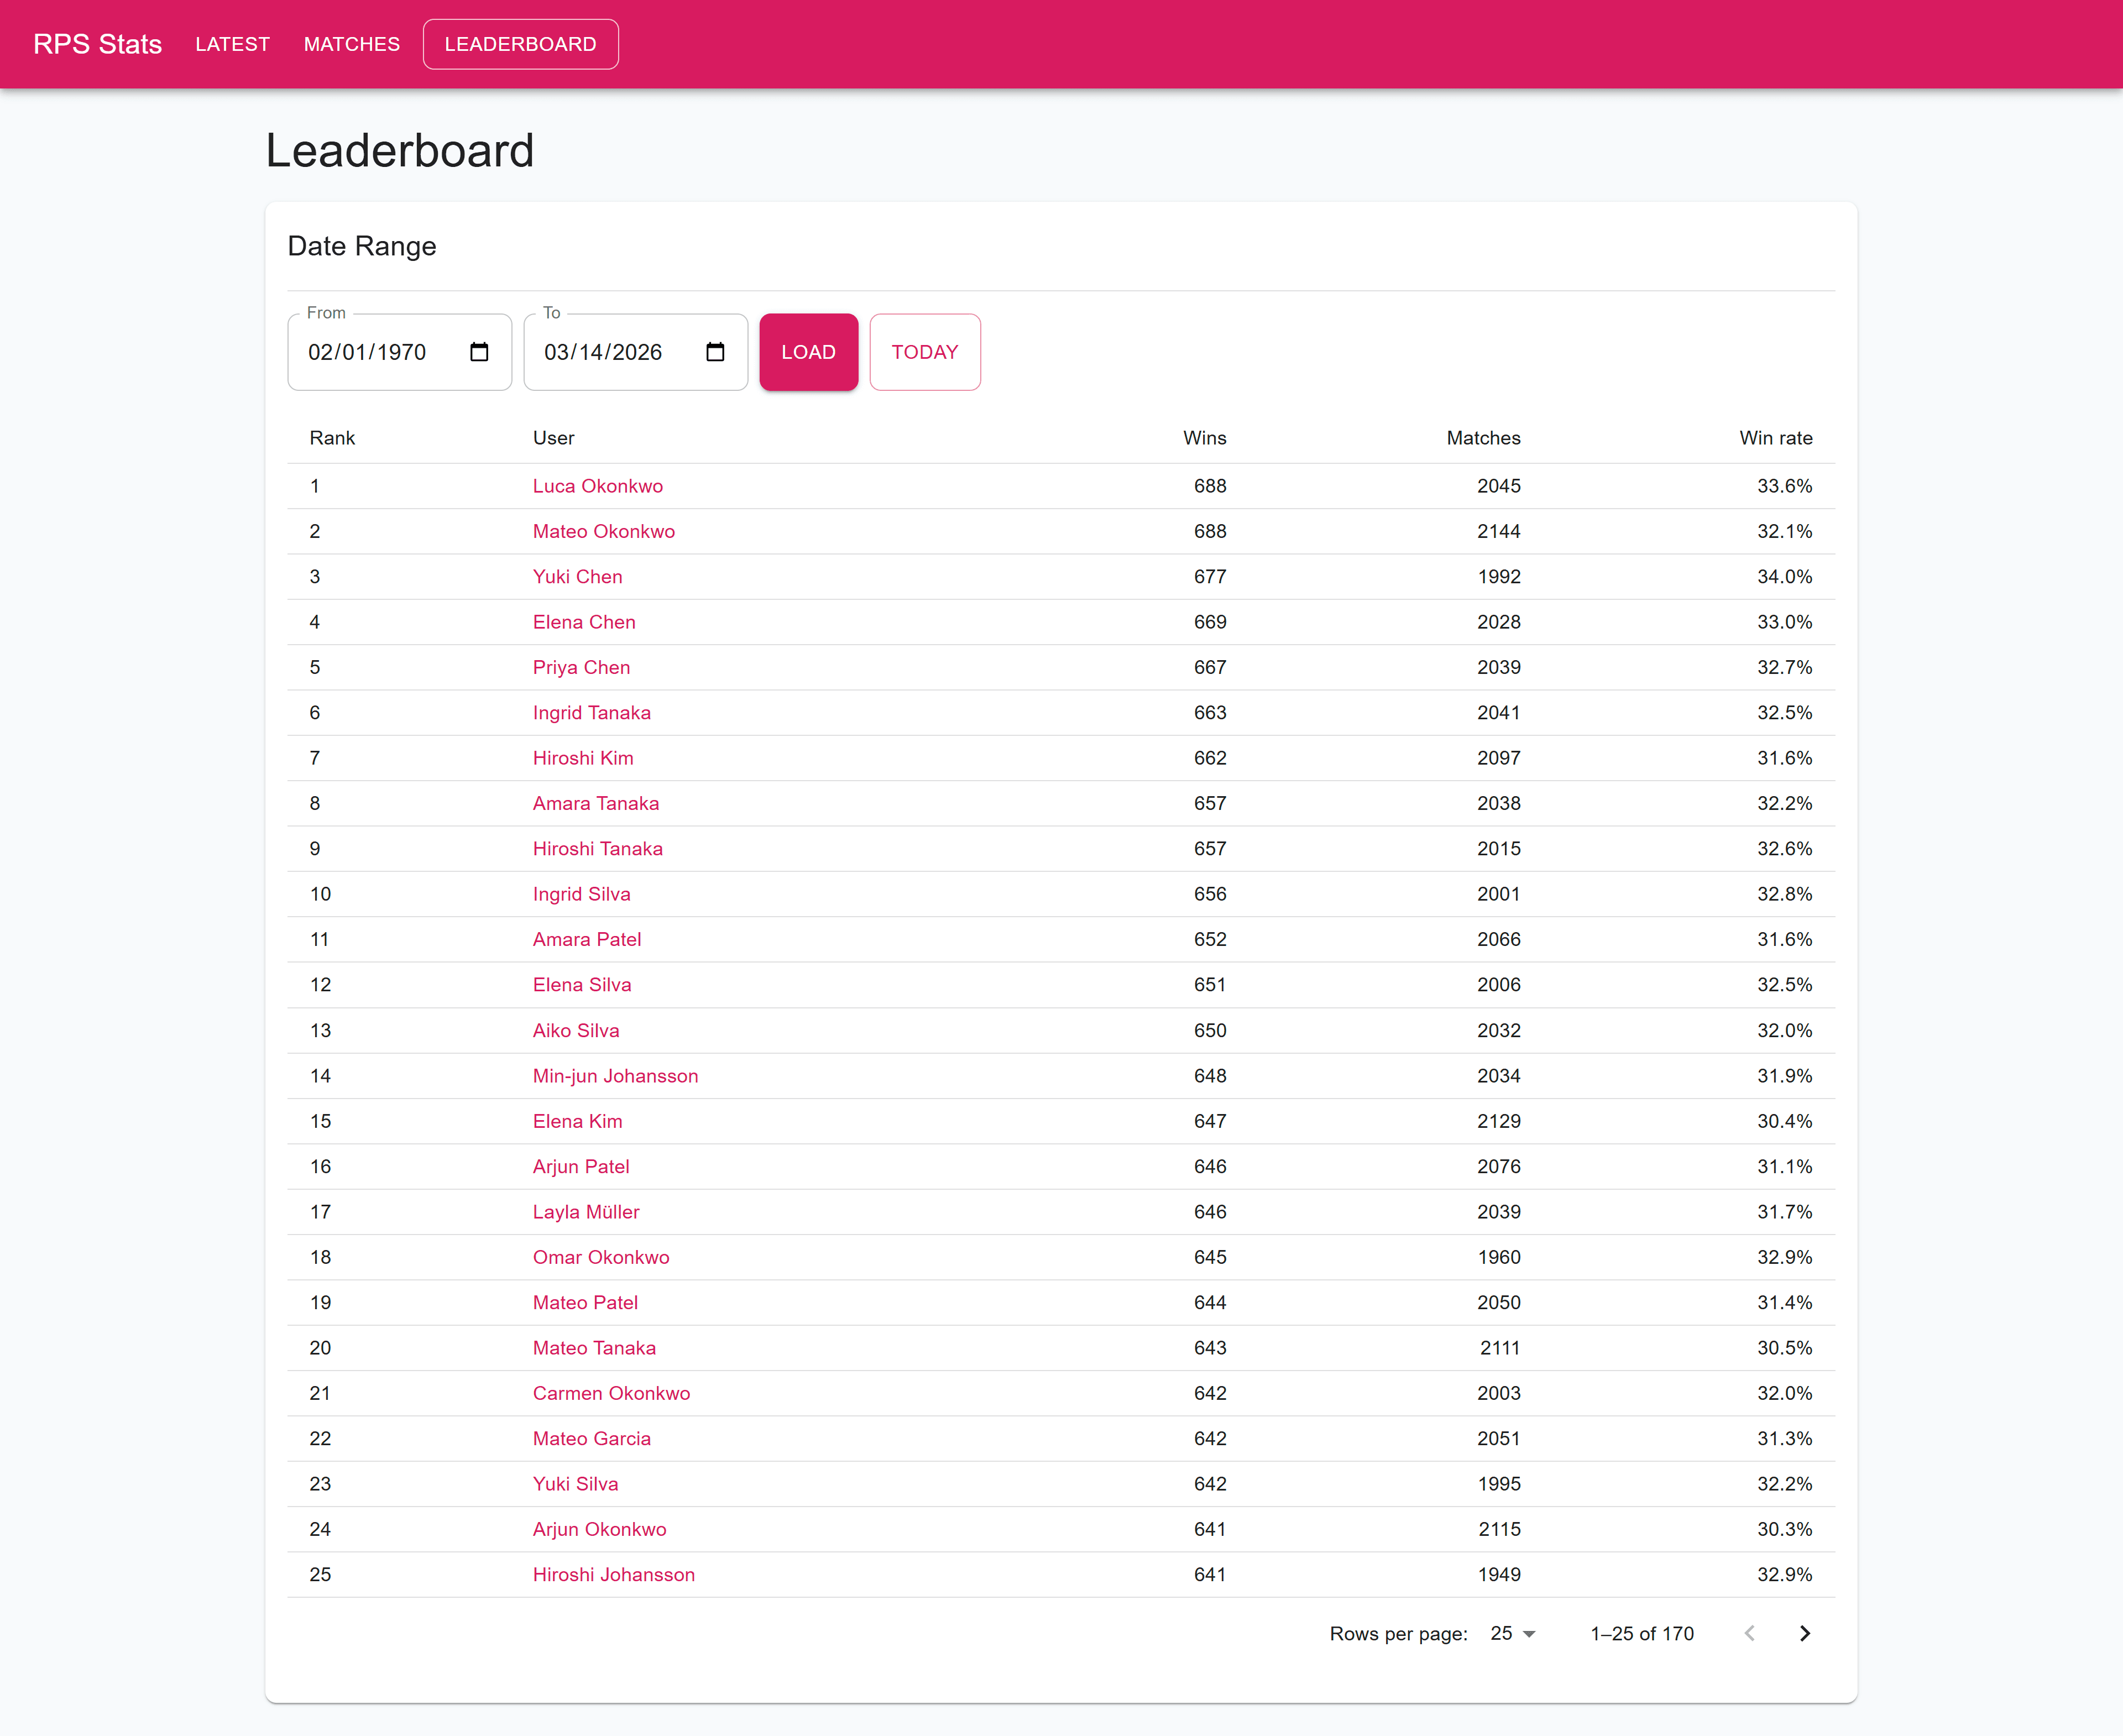Expand the rows per page dropdown

point(1512,1633)
